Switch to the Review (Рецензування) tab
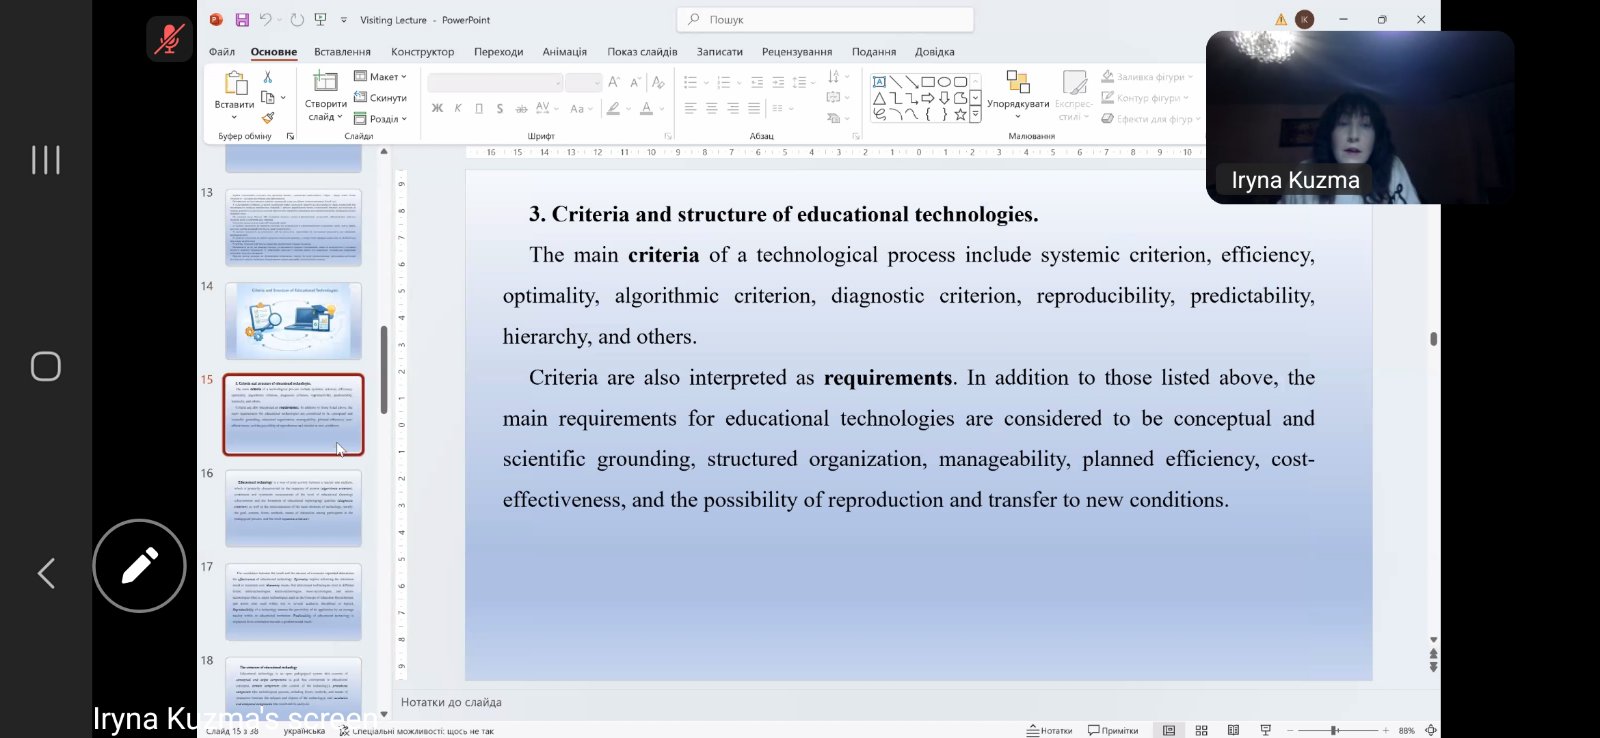This screenshot has width=1600, height=738. (797, 51)
